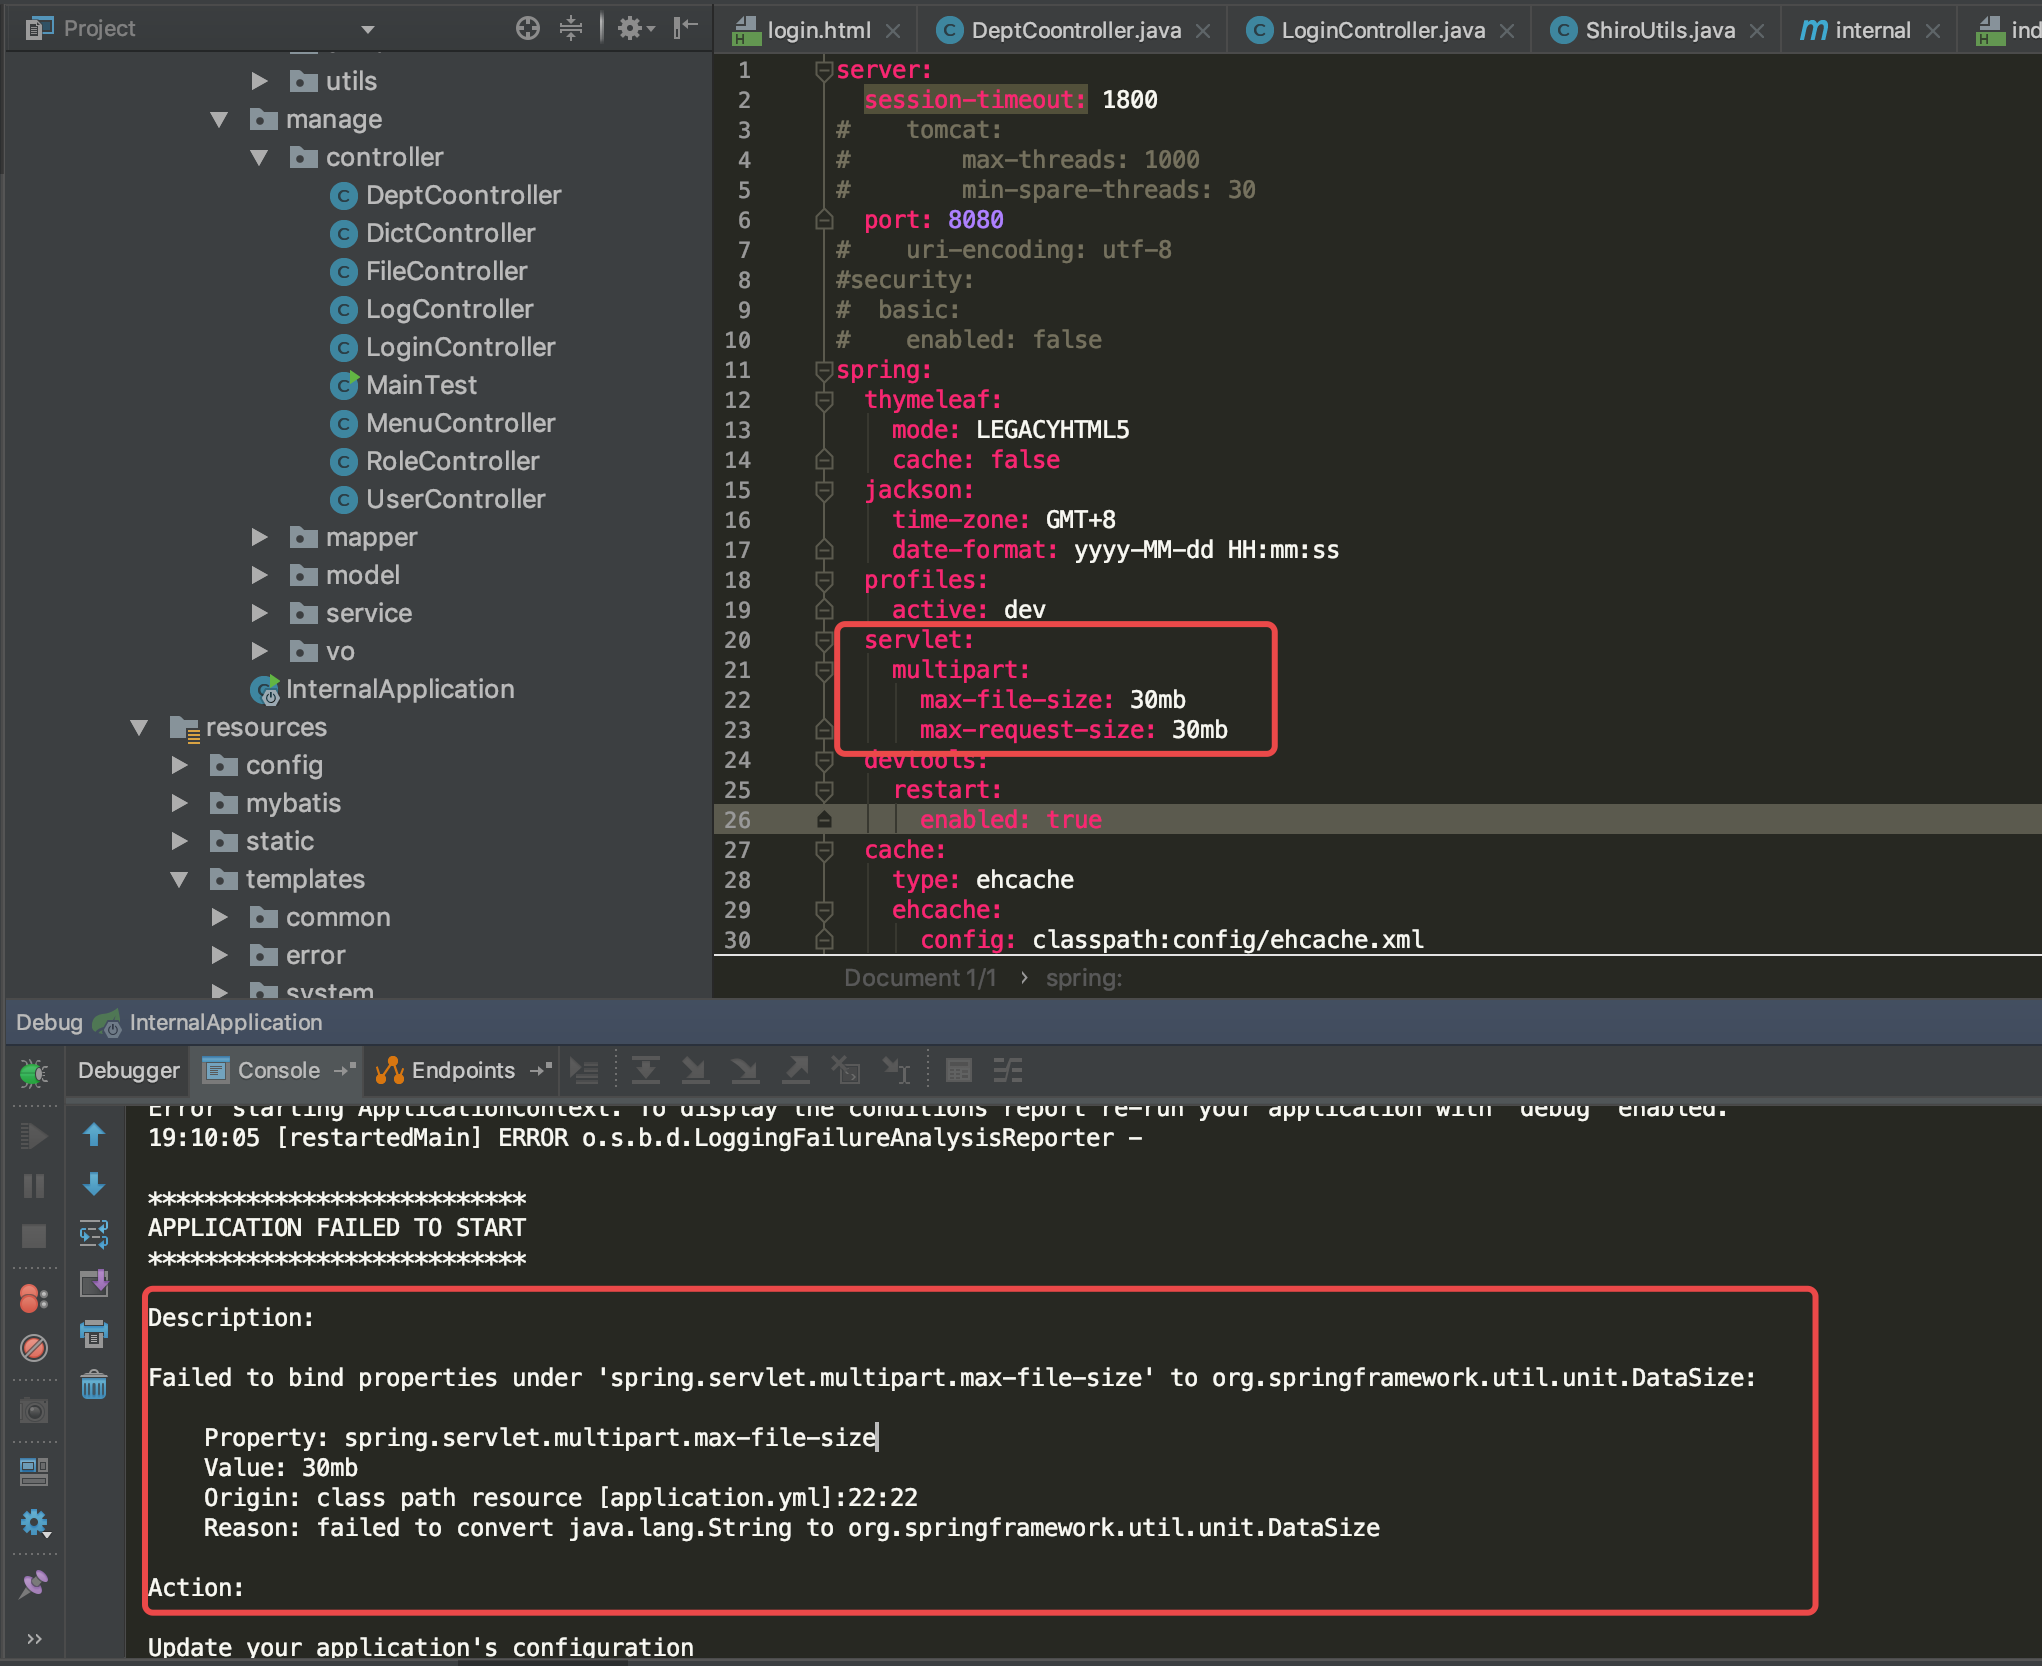Clear all console output with trash icon
The image size is (2042, 1666).
tap(94, 1385)
